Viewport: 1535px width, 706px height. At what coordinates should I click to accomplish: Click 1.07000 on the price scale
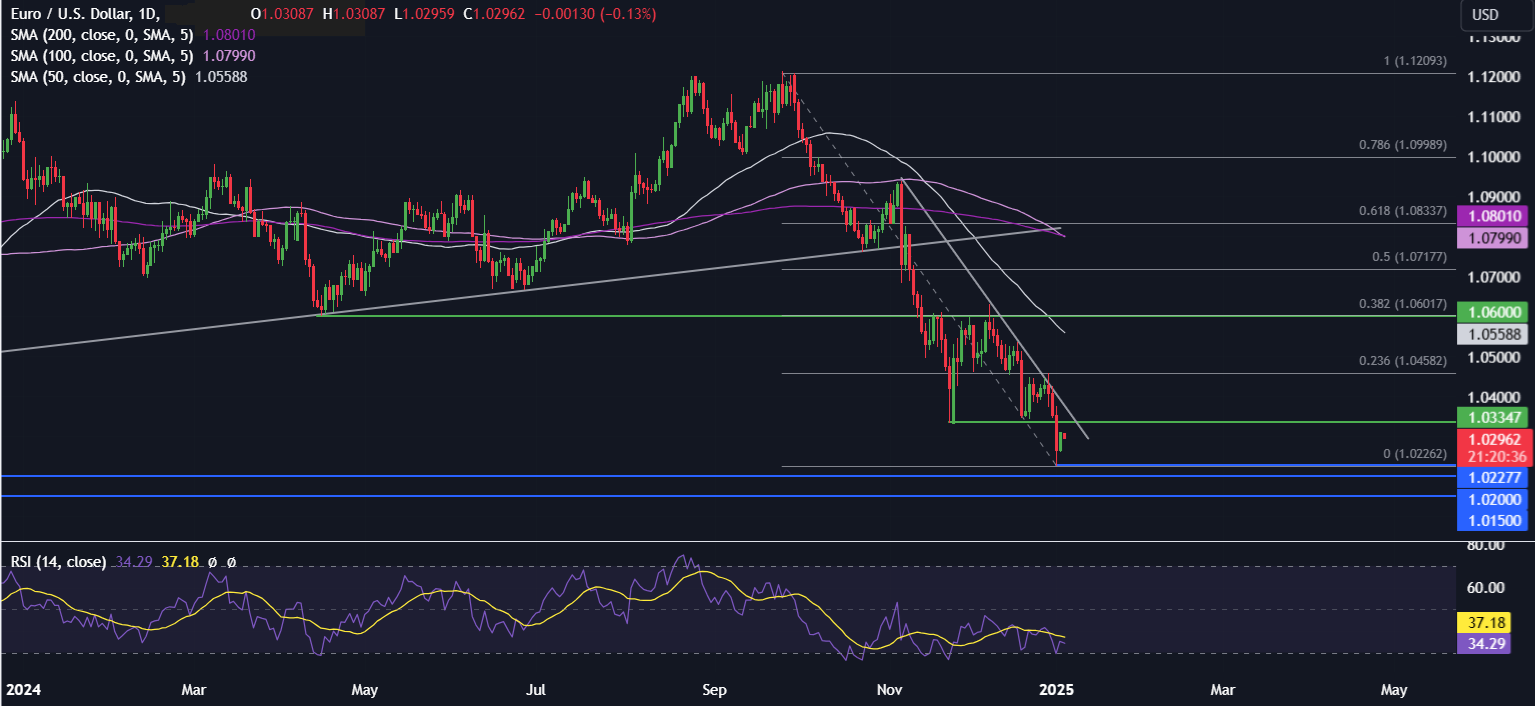1493,277
